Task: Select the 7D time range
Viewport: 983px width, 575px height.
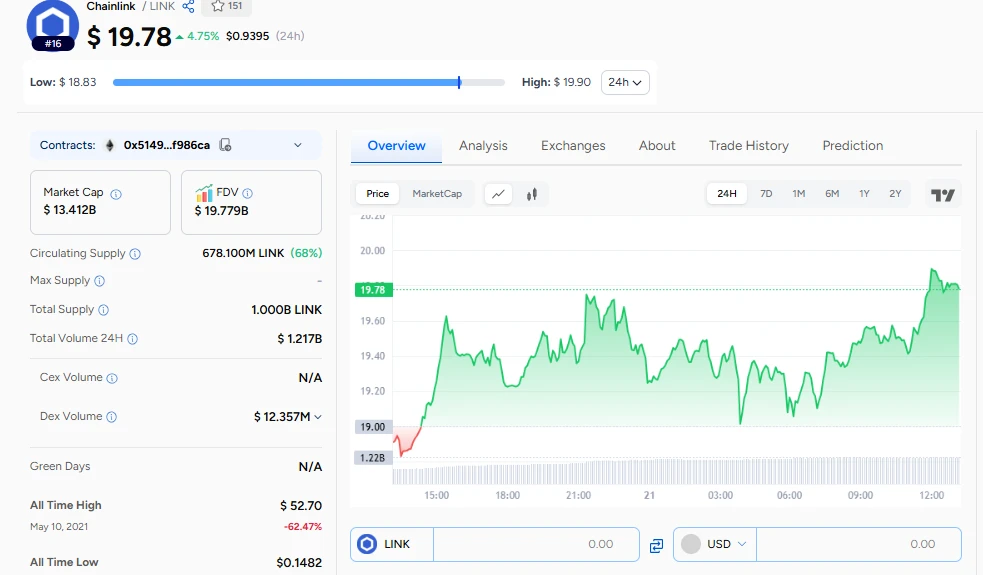Action: pos(766,194)
